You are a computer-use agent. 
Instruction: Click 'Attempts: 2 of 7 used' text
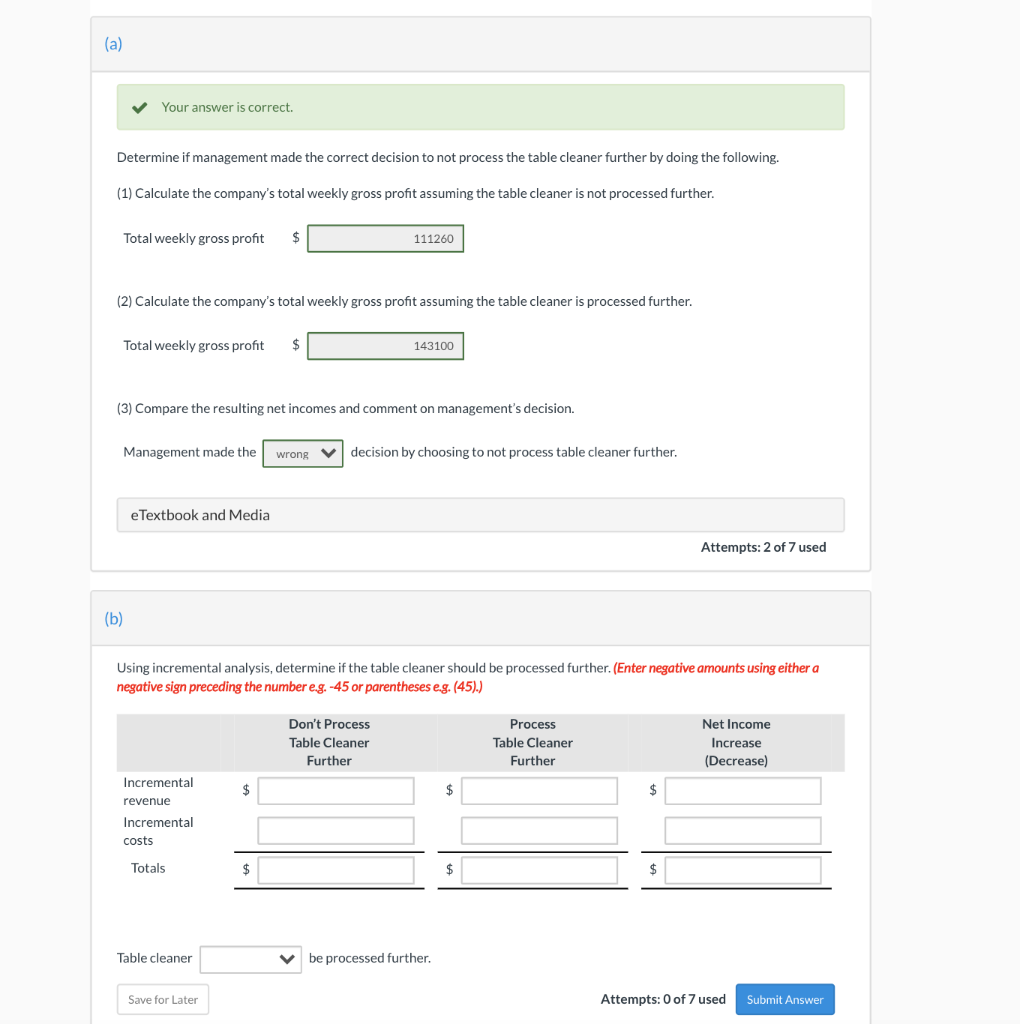tap(763, 547)
